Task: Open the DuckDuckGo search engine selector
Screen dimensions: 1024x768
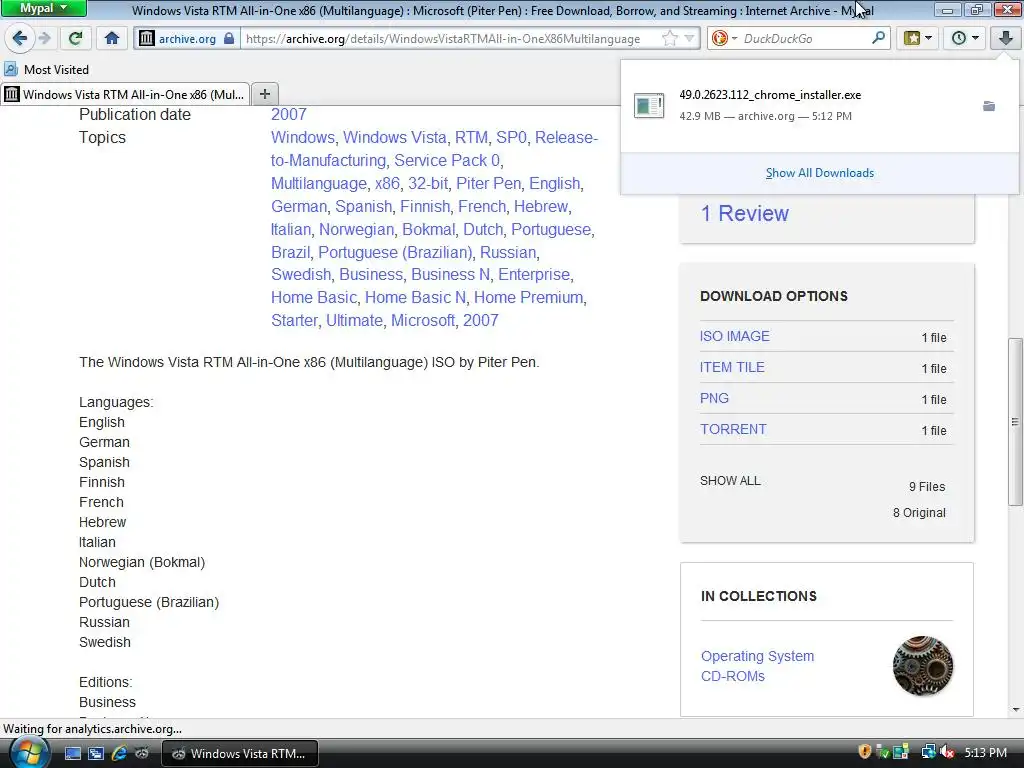Action: pyautogui.click(x=724, y=39)
